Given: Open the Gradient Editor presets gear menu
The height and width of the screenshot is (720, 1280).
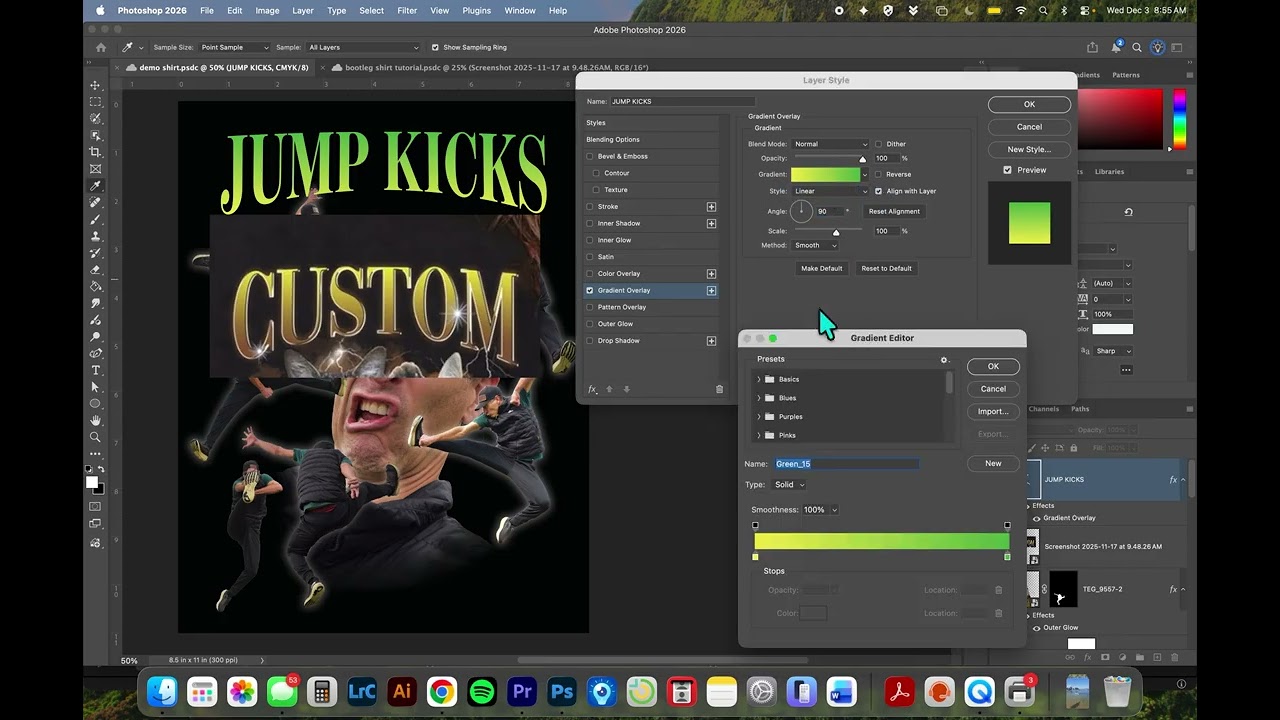Looking at the screenshot, I should [943, 360].
